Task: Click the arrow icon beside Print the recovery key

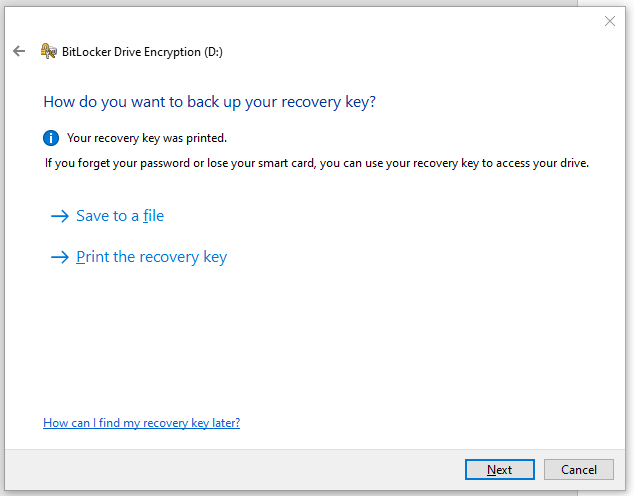Action: point(60,257)
